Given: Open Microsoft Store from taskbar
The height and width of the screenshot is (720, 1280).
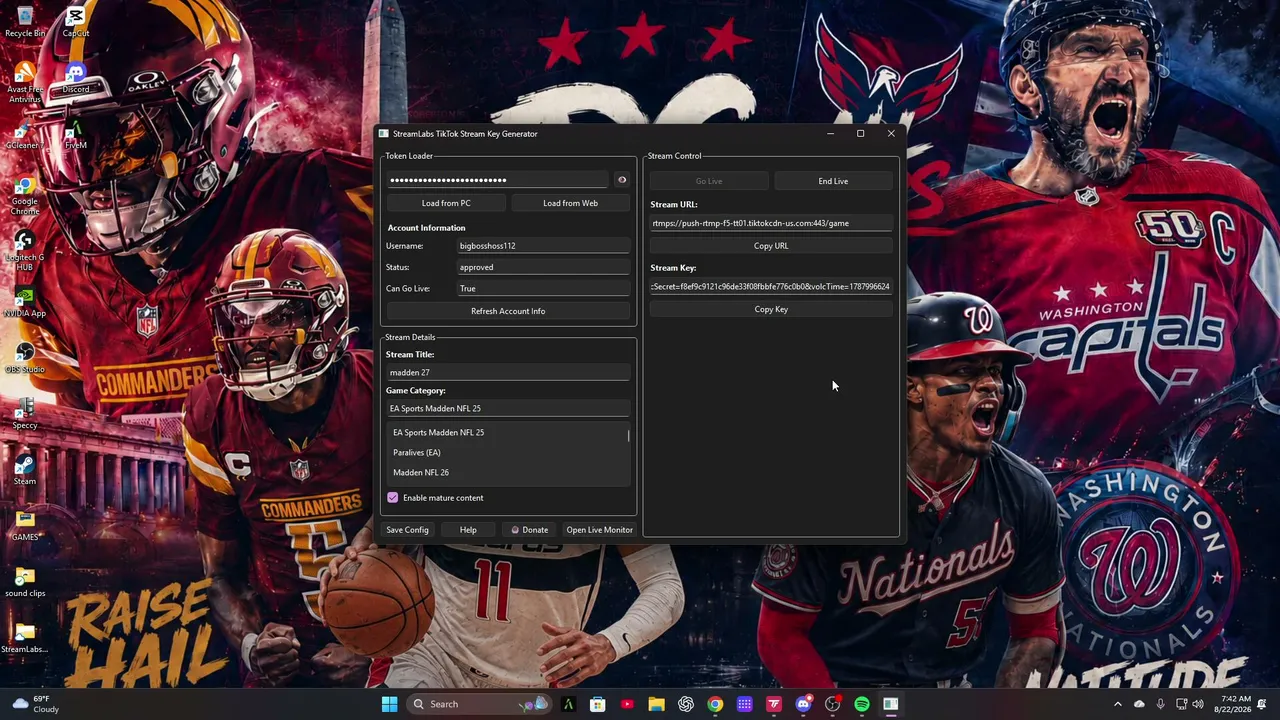Looking at the screenshot, I should [597, 704].
